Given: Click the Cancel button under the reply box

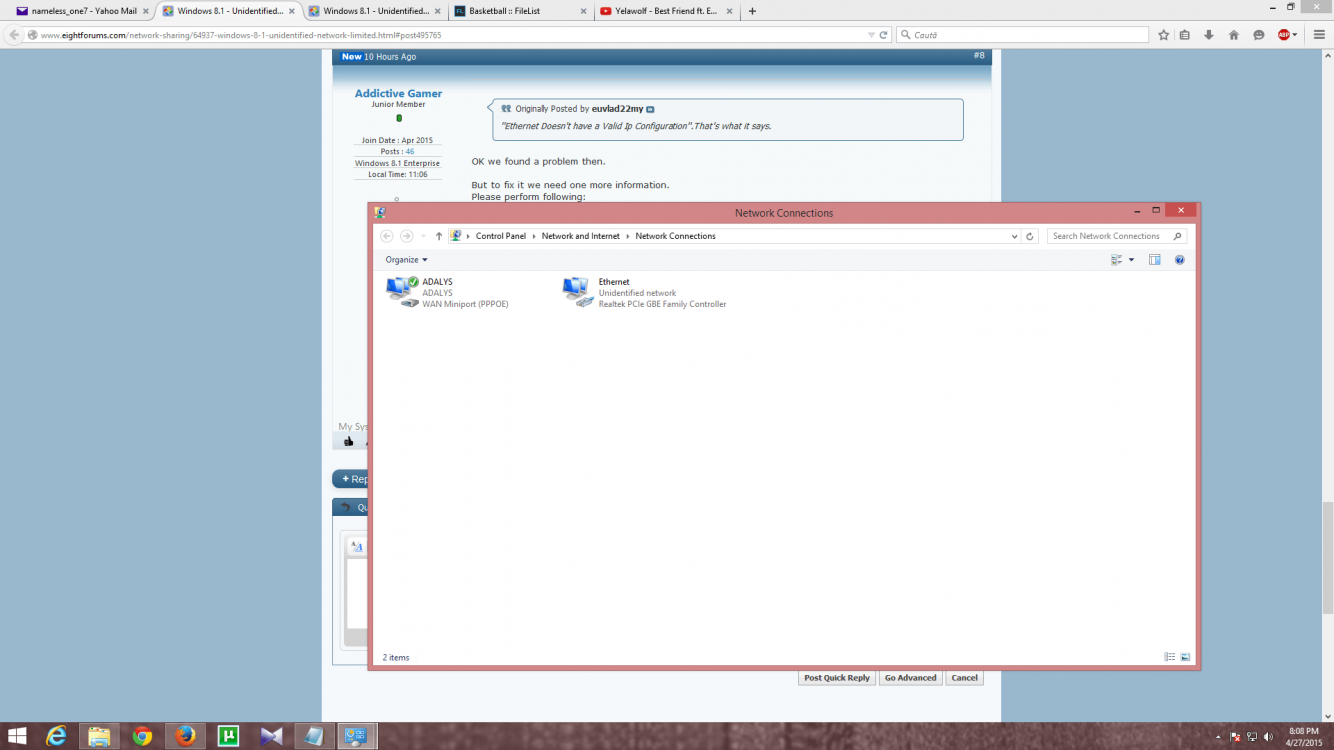Looking at the screenshot, I should [964, 678].
